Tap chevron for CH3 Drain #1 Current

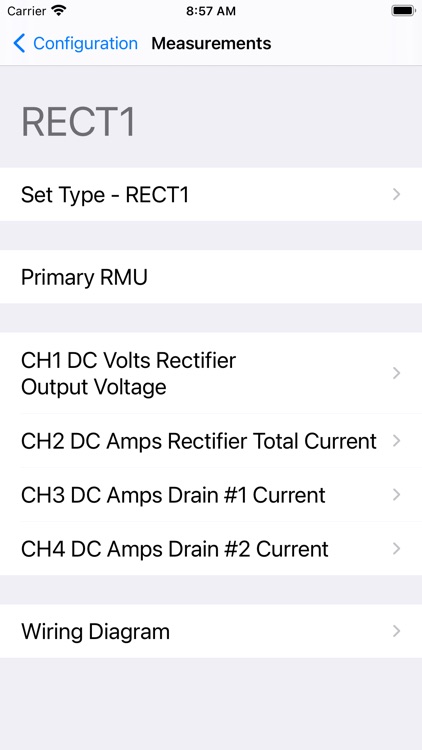point(396,495)
